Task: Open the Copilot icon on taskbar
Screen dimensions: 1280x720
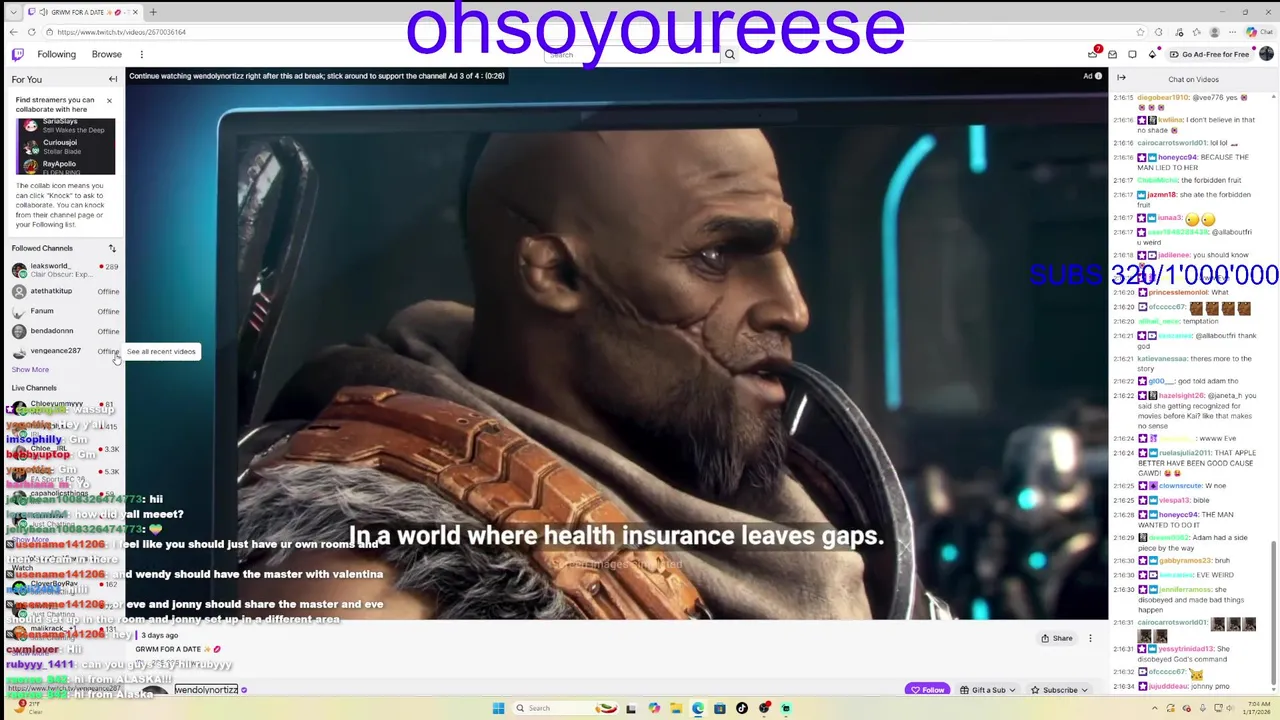Action: pyautogui.click(x=654, y=708)
